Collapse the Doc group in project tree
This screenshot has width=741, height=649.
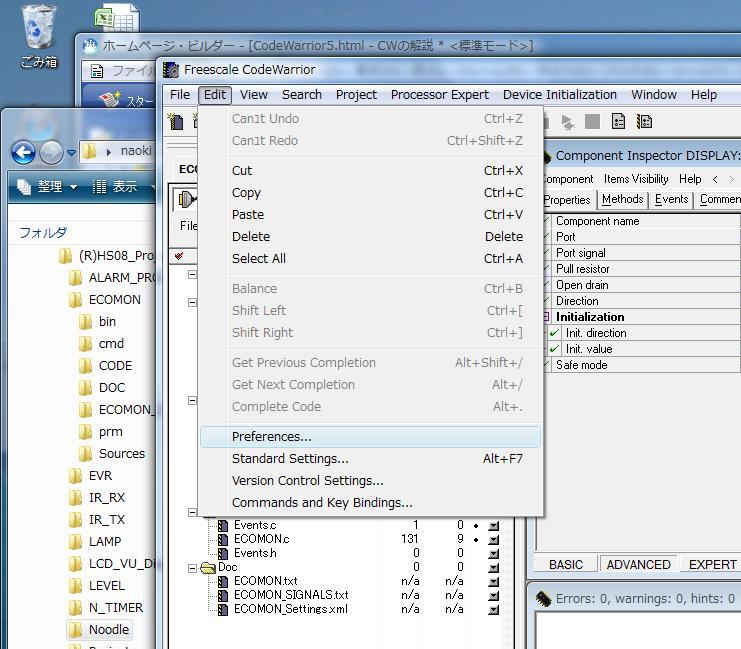point(192,568)
